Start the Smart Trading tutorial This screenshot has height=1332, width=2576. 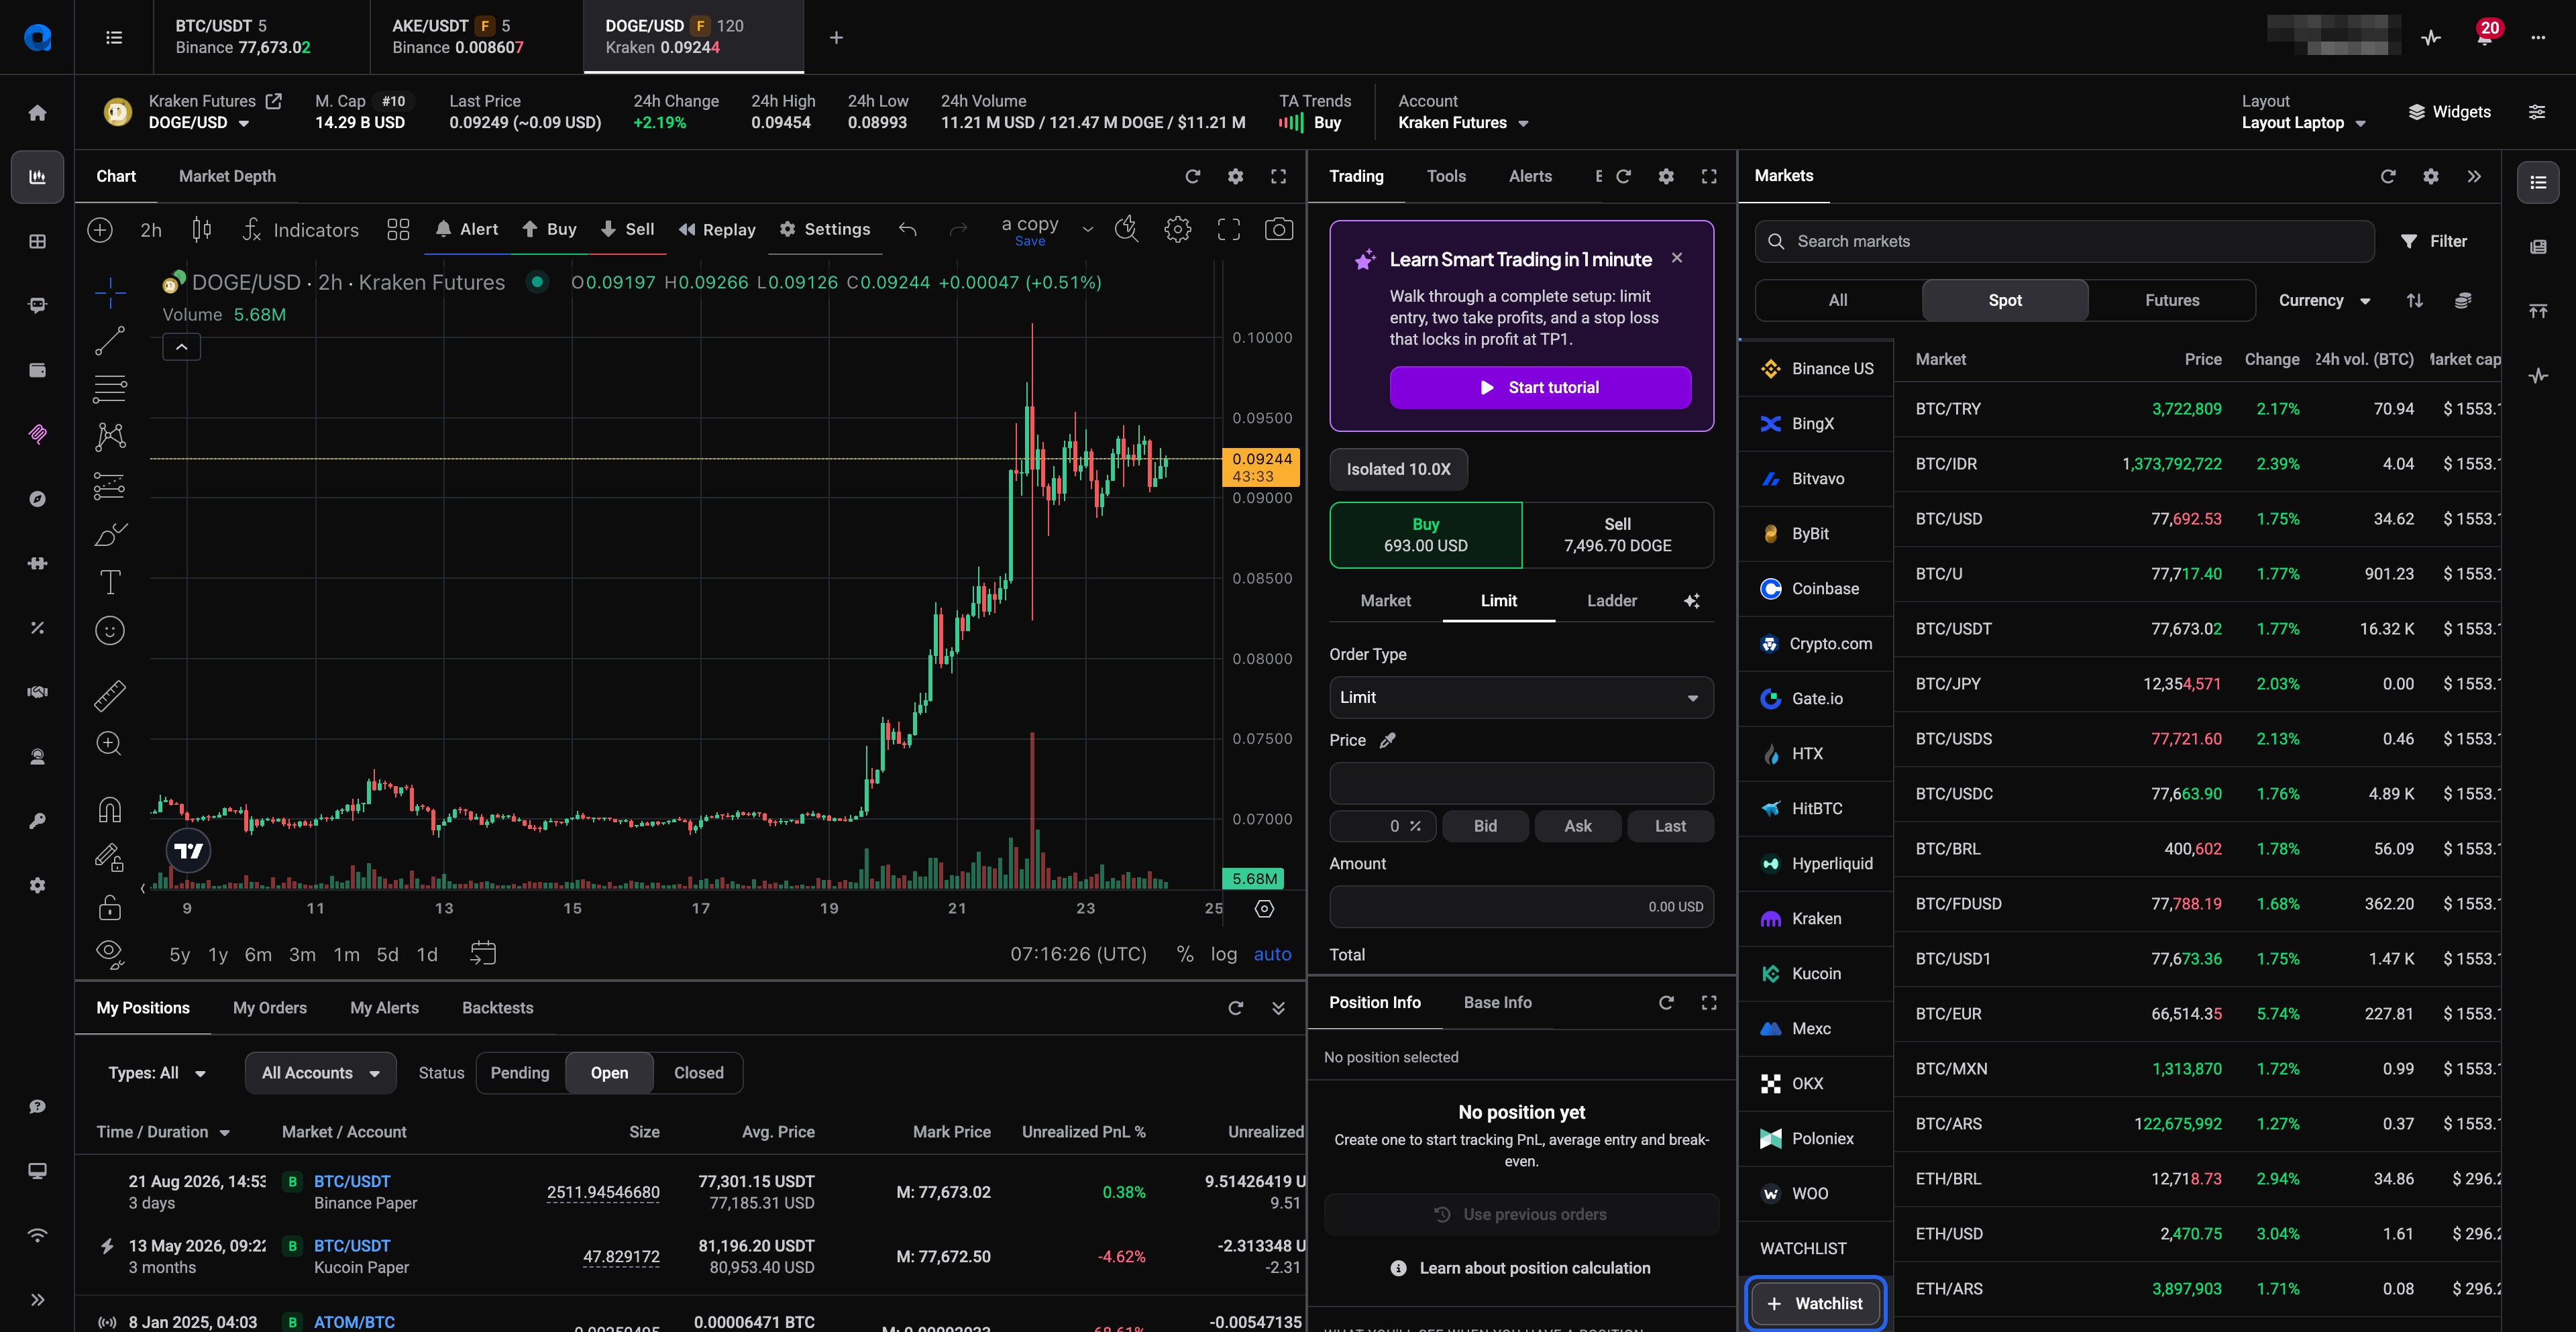tap(1540, 387)
